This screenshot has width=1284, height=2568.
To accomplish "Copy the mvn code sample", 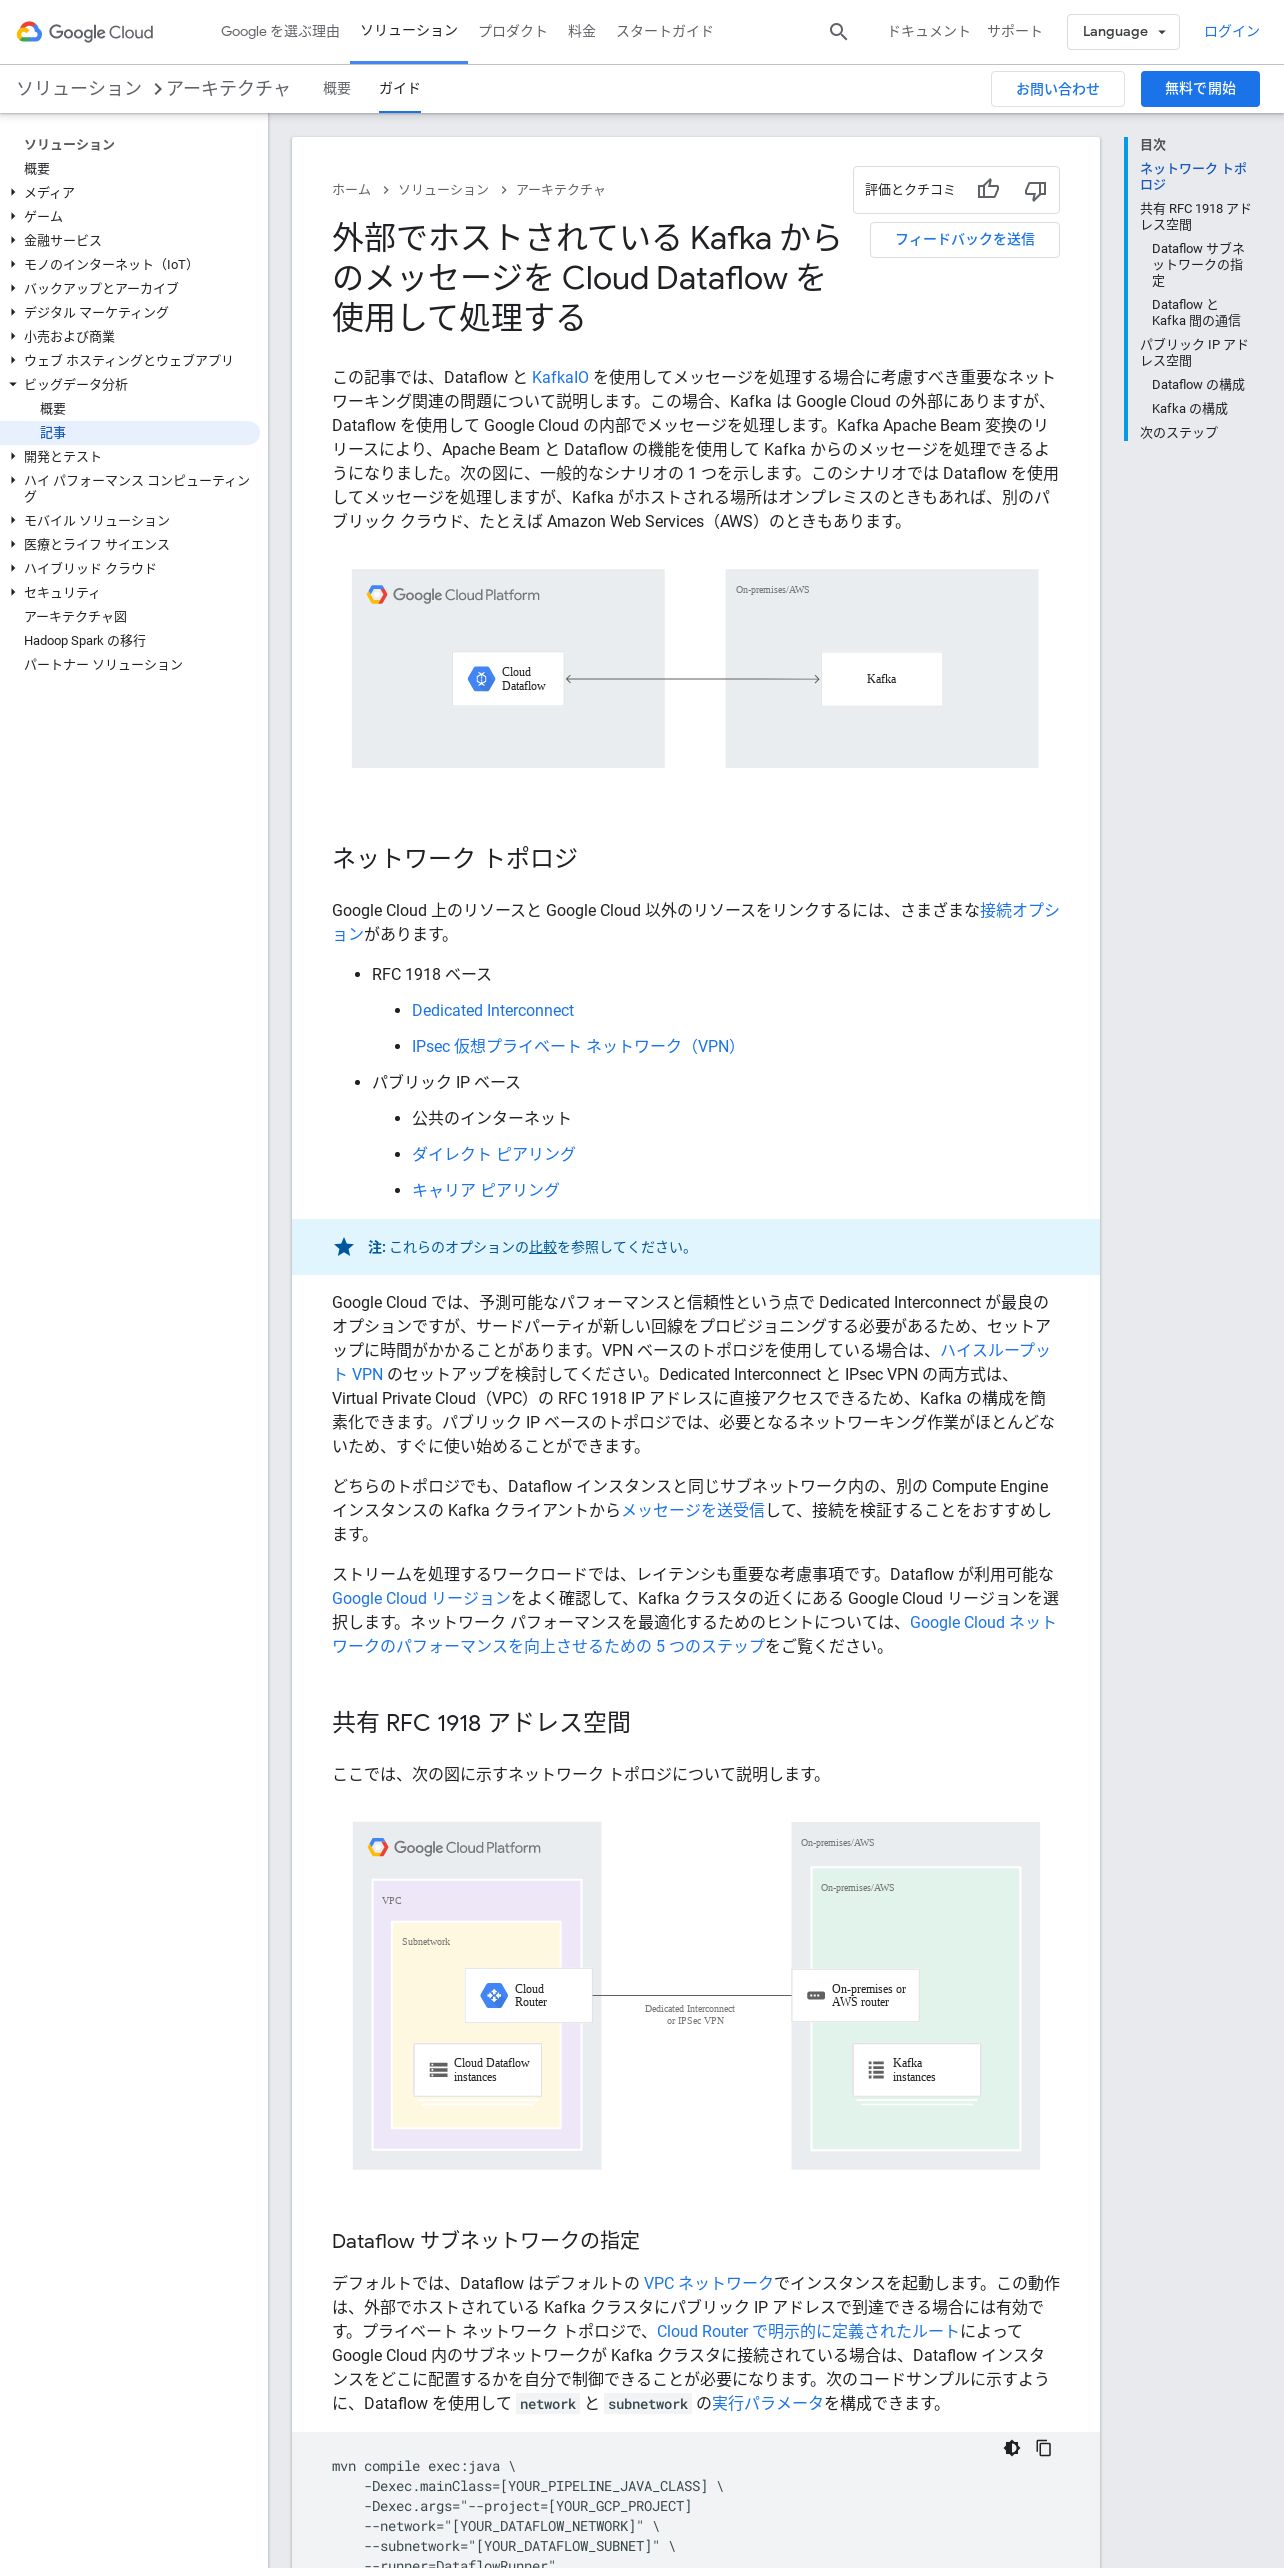I will pyautogui.click(x=1043, y=2448).
